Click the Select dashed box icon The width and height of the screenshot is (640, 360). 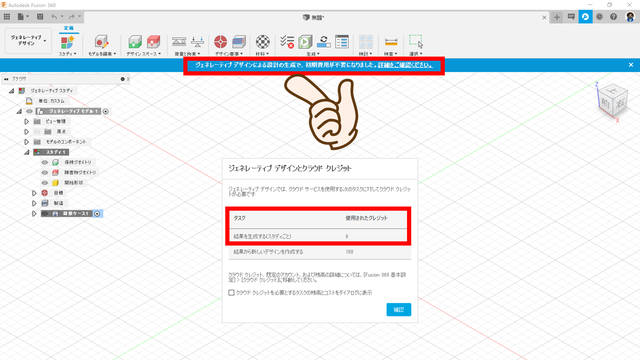tap(416, 42)
